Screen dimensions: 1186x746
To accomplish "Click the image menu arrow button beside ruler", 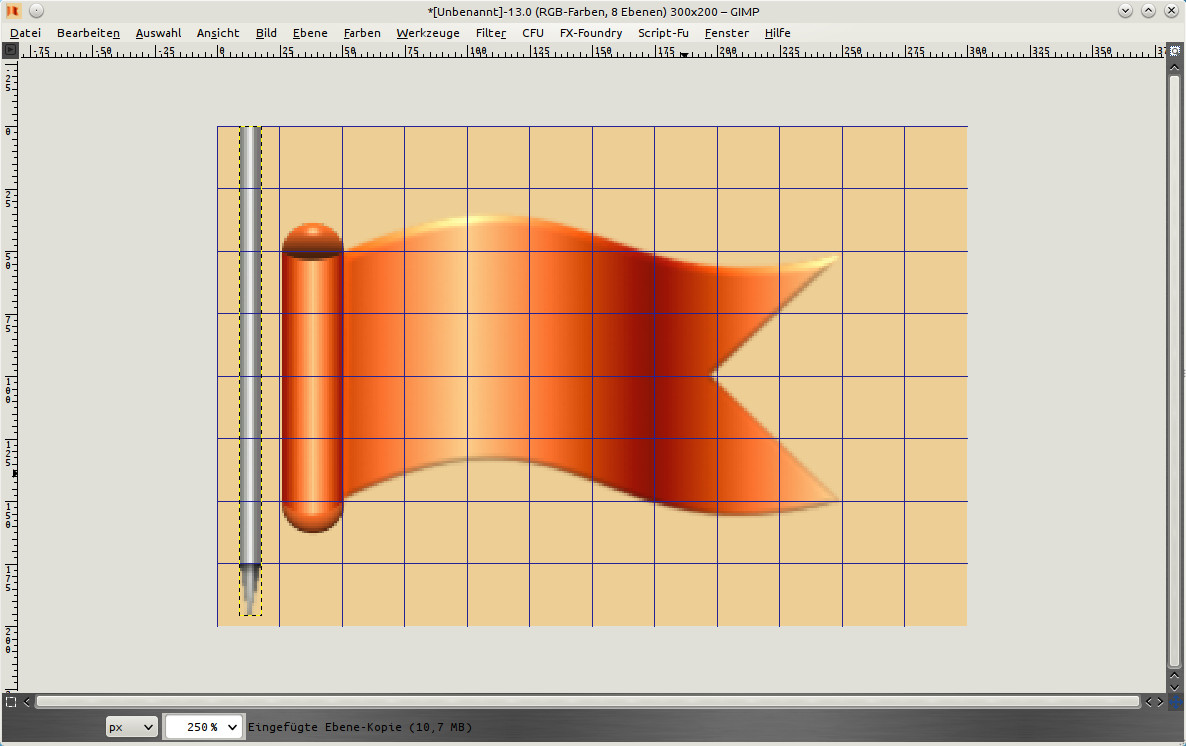I will point(11,50).
